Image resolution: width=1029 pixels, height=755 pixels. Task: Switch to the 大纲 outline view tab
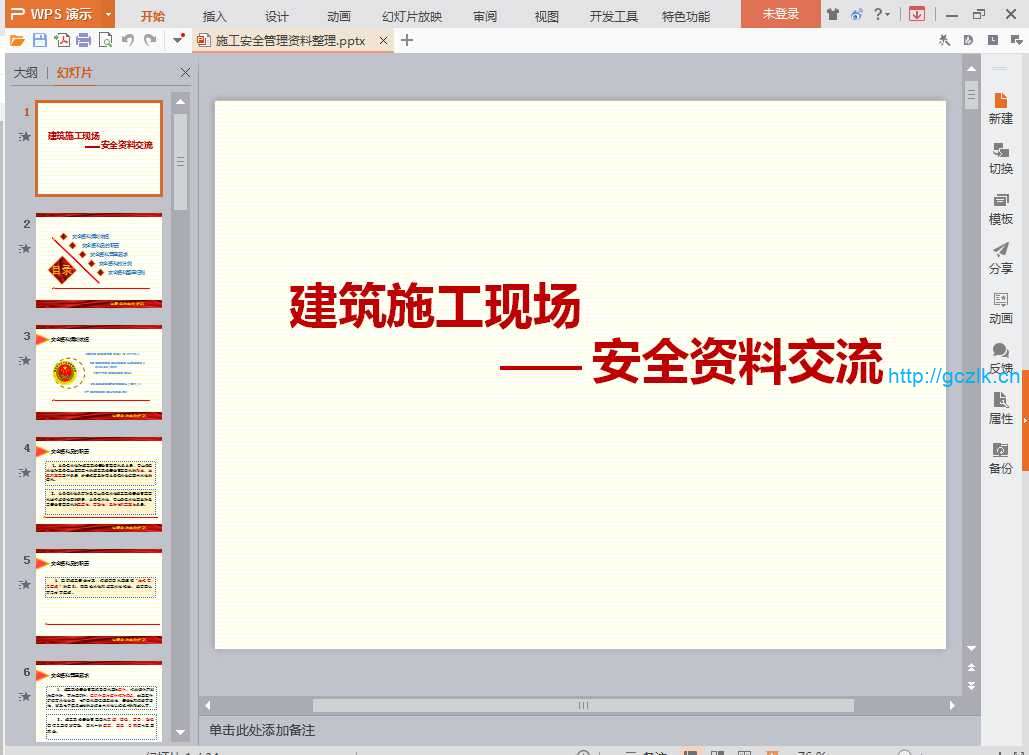[26, 73]
